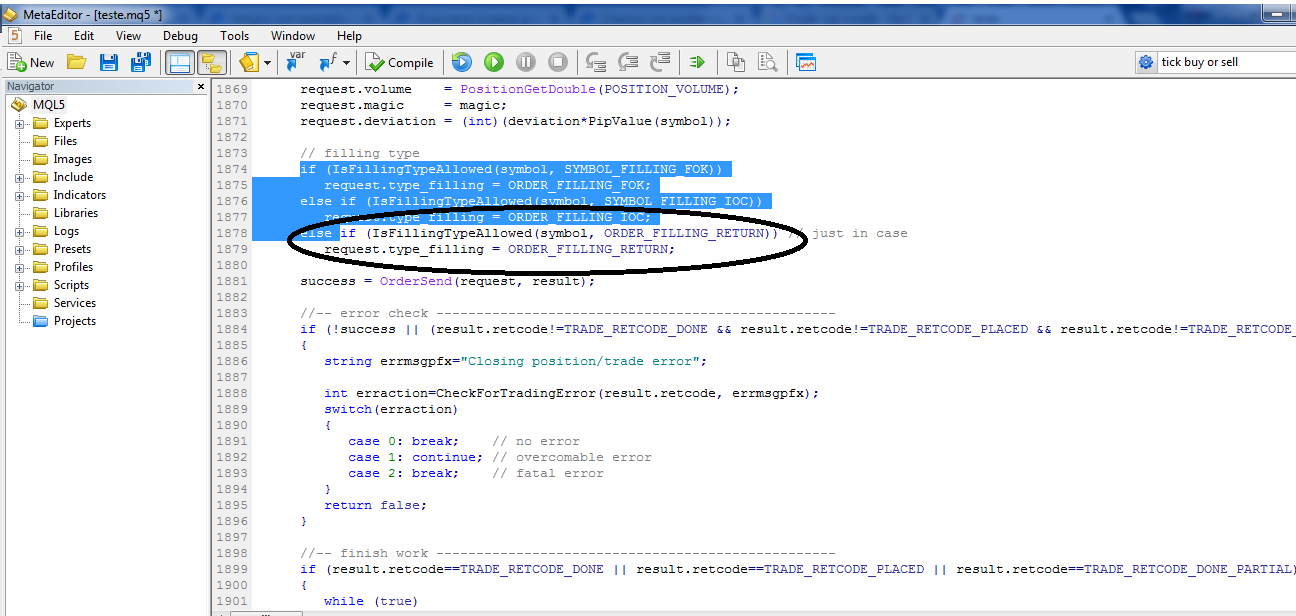Image resolution: width=1296 pixels, height=616 pixels.
Task: Minimize the MetaEditor window
Action: pos(1276,12)
